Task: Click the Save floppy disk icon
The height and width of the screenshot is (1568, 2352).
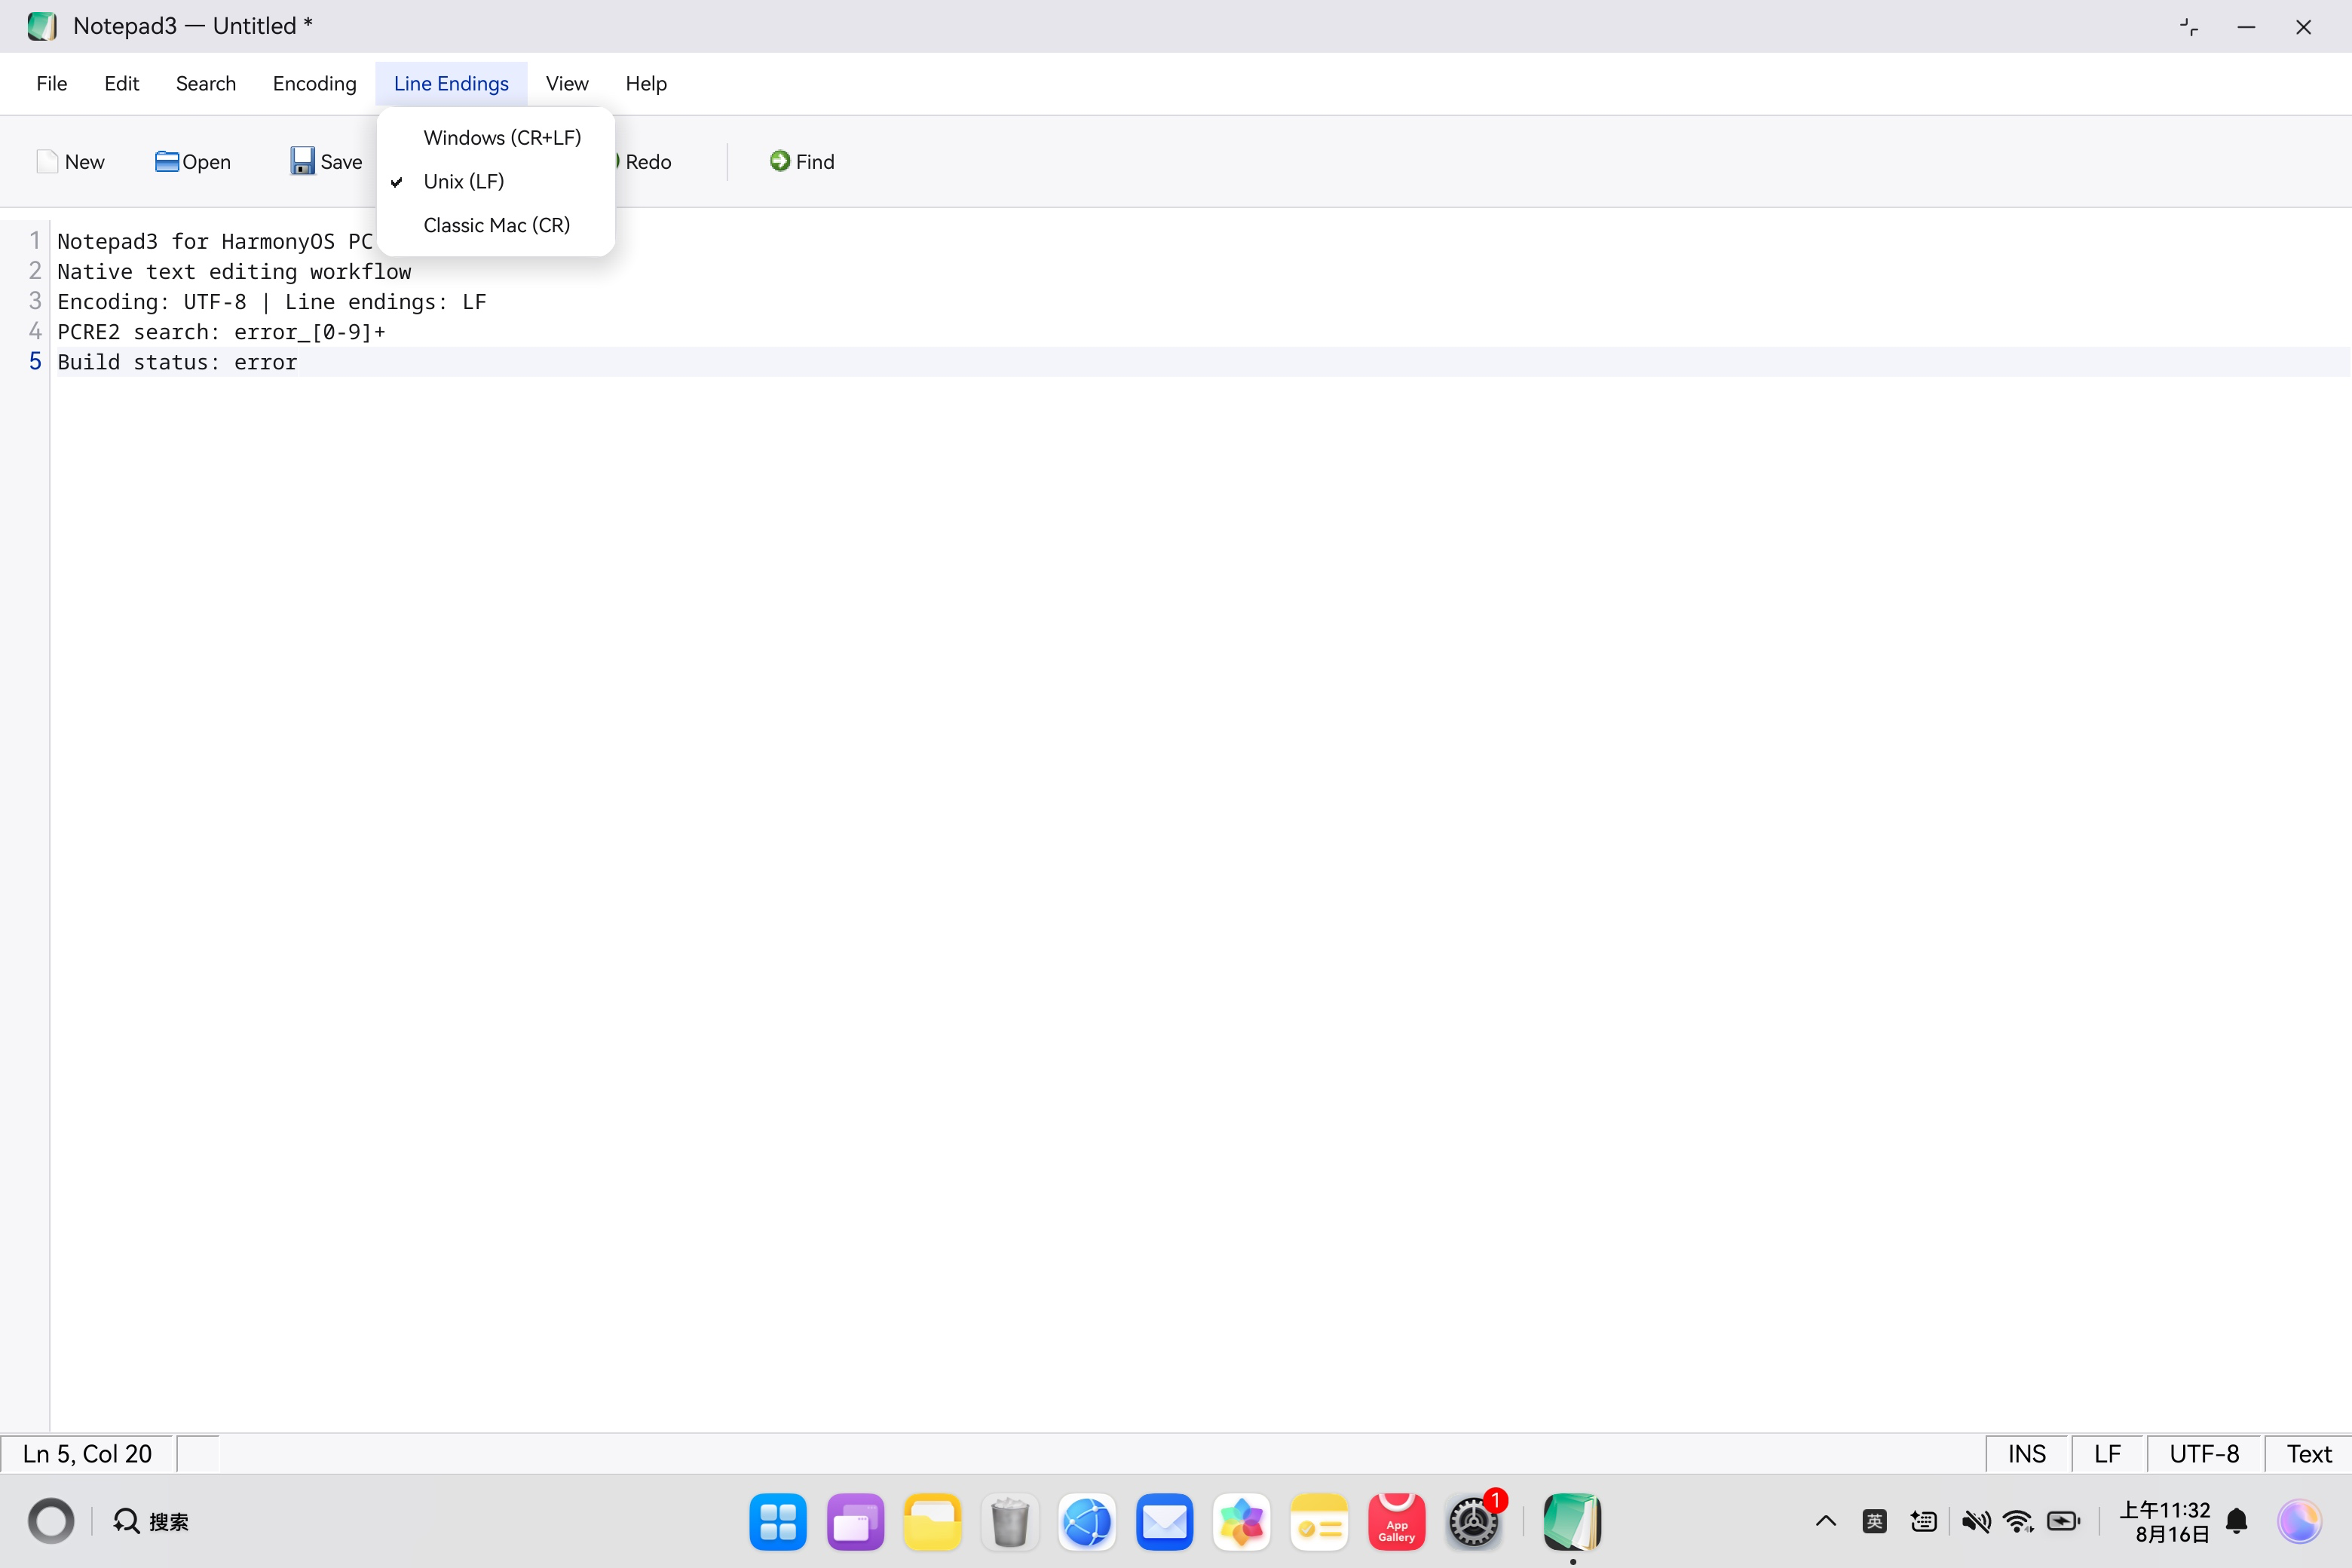Action: tap(302, 161)
